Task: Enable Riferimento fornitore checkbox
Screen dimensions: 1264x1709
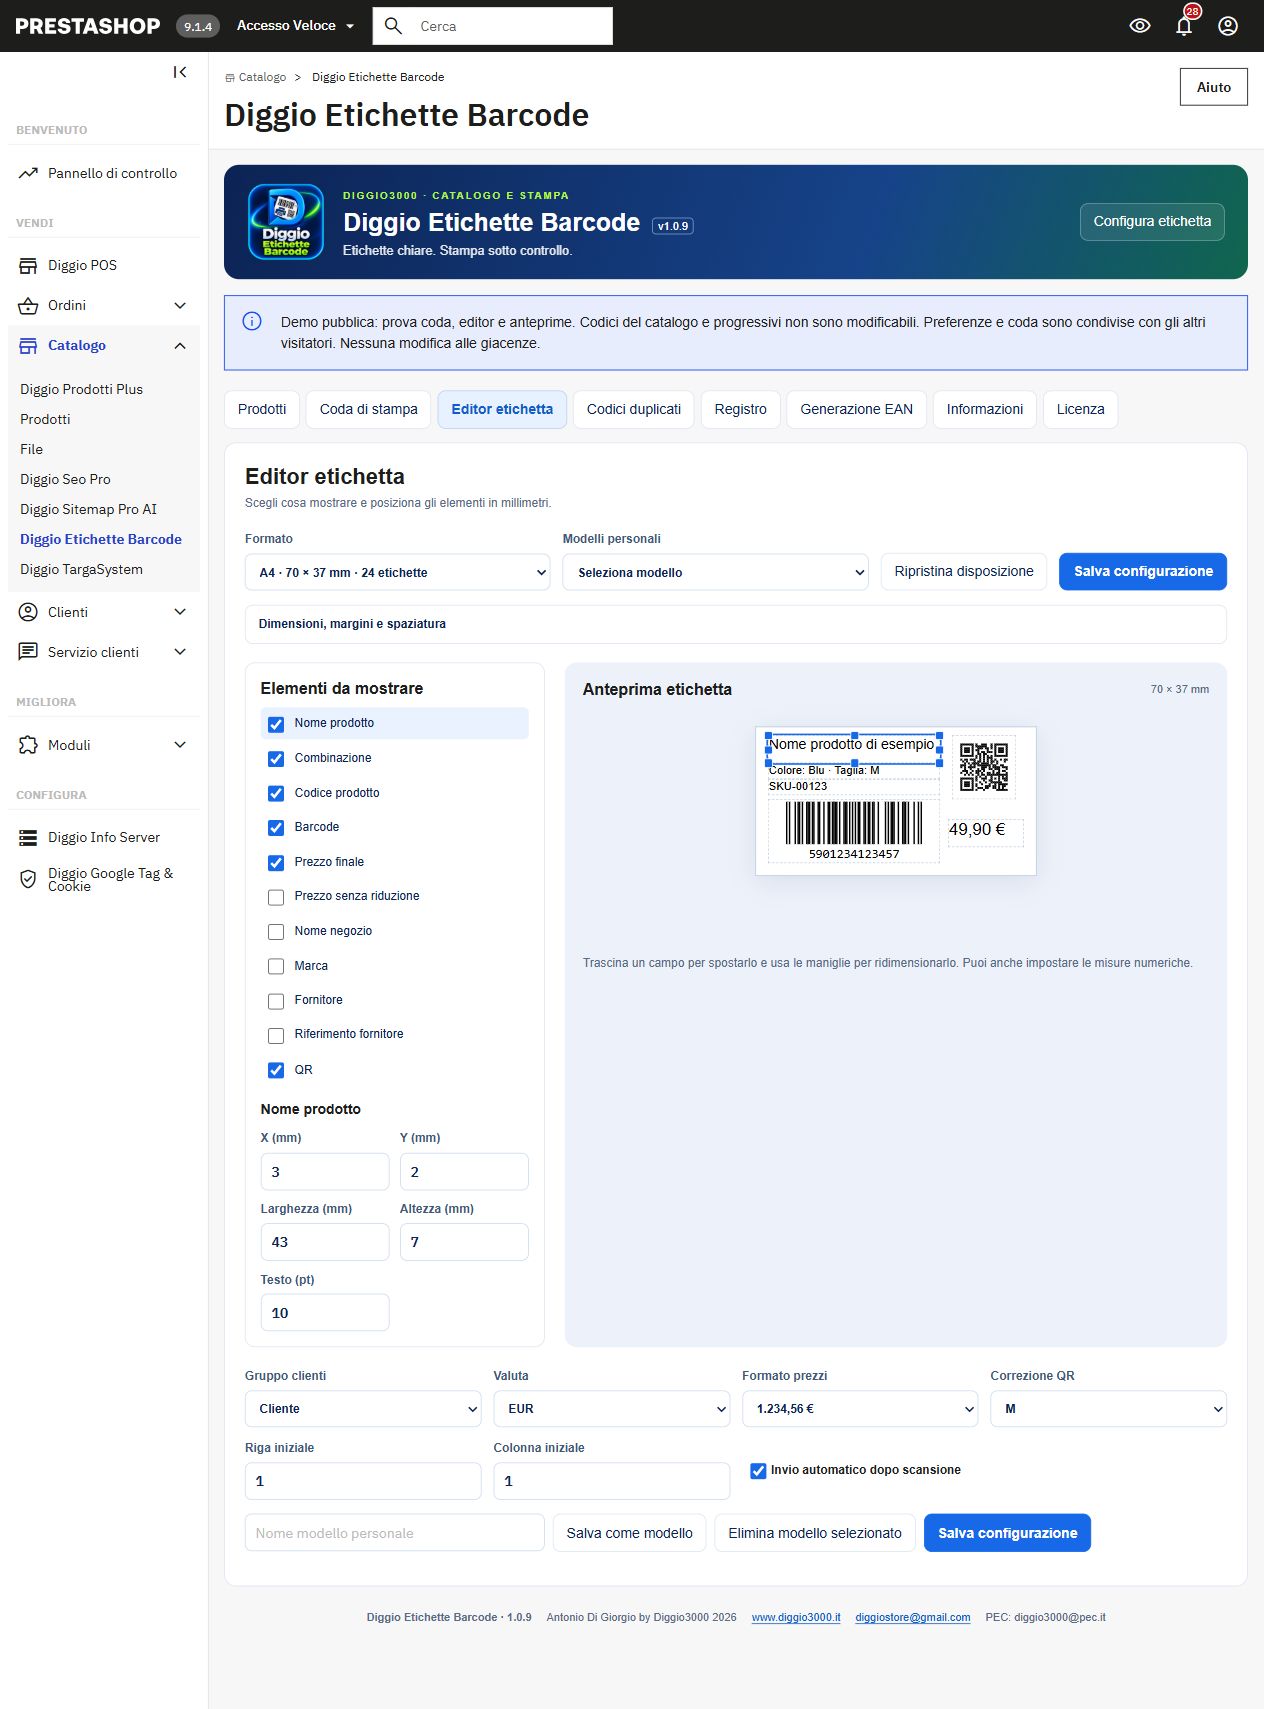Action: coord(276,1036)
